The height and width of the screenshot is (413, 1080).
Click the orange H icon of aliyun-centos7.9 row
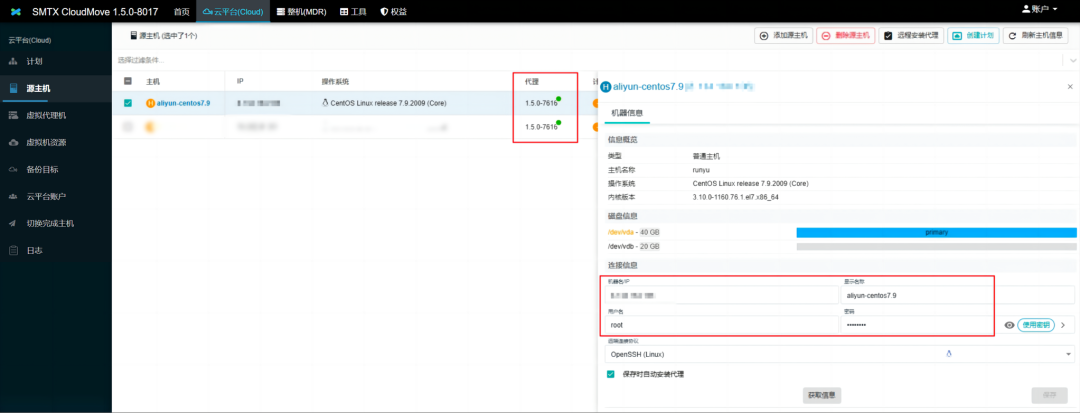[x=151, y=103]
